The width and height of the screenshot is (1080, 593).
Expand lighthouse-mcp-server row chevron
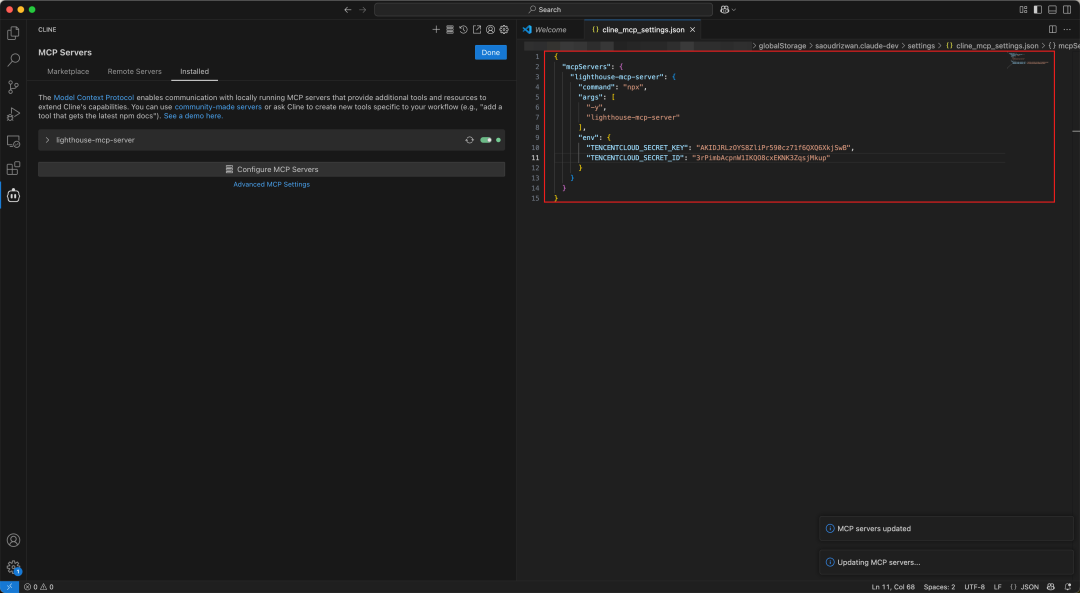pyautogui.click(x=48, y=140)
